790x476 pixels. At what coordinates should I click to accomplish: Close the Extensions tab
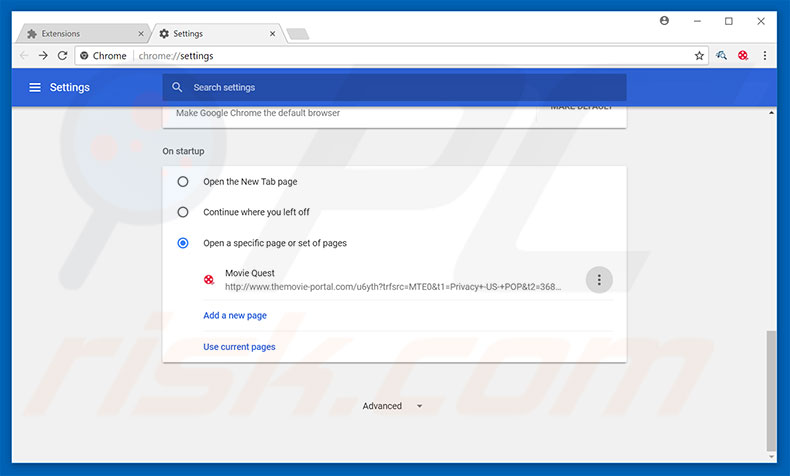click(x=141, y=34)
